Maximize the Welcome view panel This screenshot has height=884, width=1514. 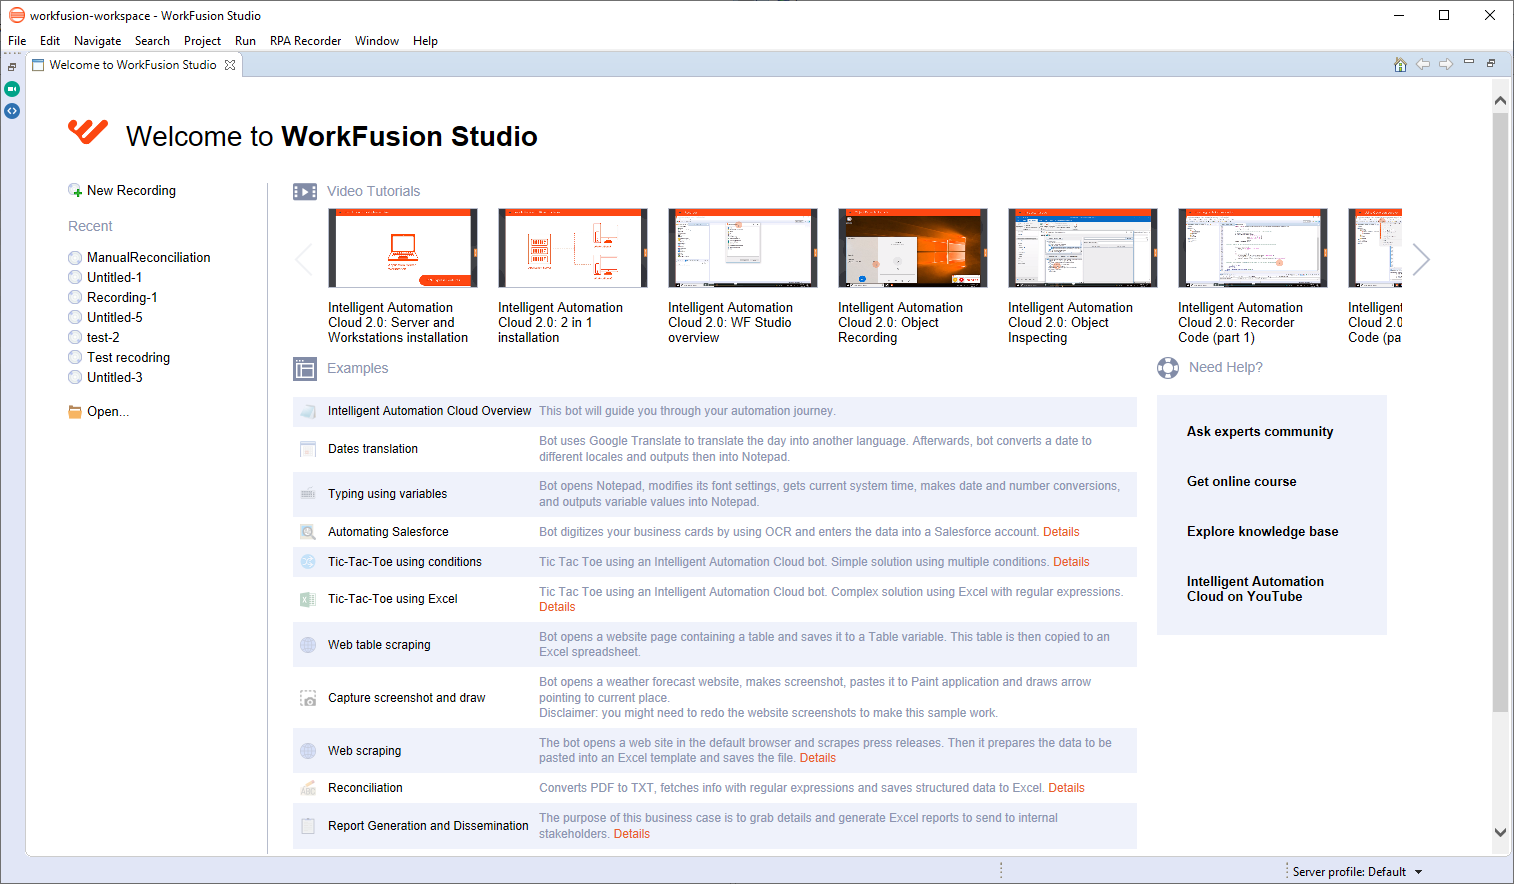pyautogui.click(x=1491, y=63)
